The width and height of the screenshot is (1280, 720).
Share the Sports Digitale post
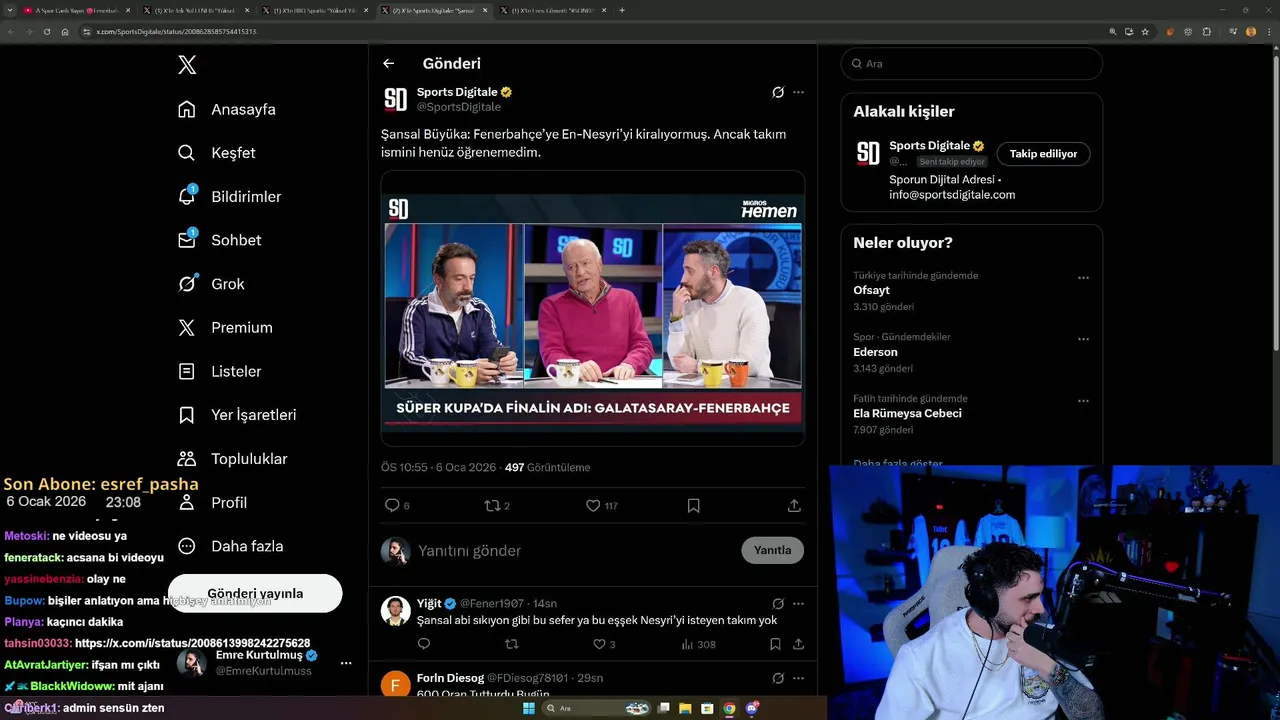(x=794, y=506)
